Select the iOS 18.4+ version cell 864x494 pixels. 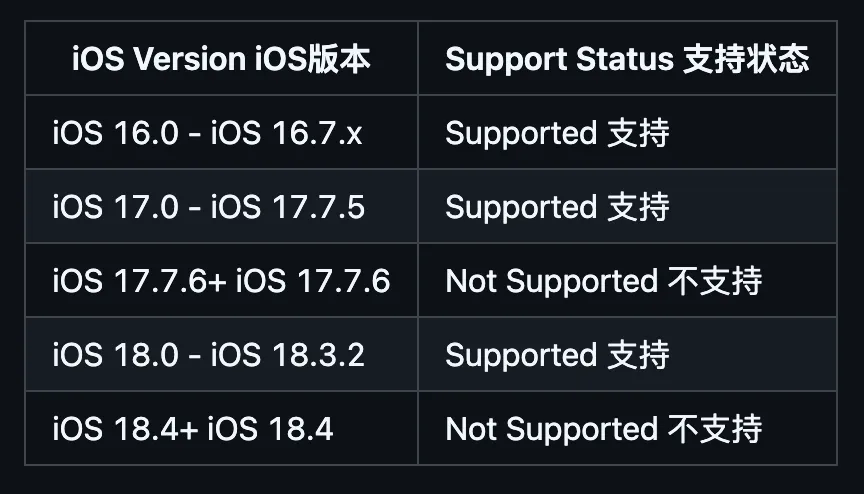193,429
